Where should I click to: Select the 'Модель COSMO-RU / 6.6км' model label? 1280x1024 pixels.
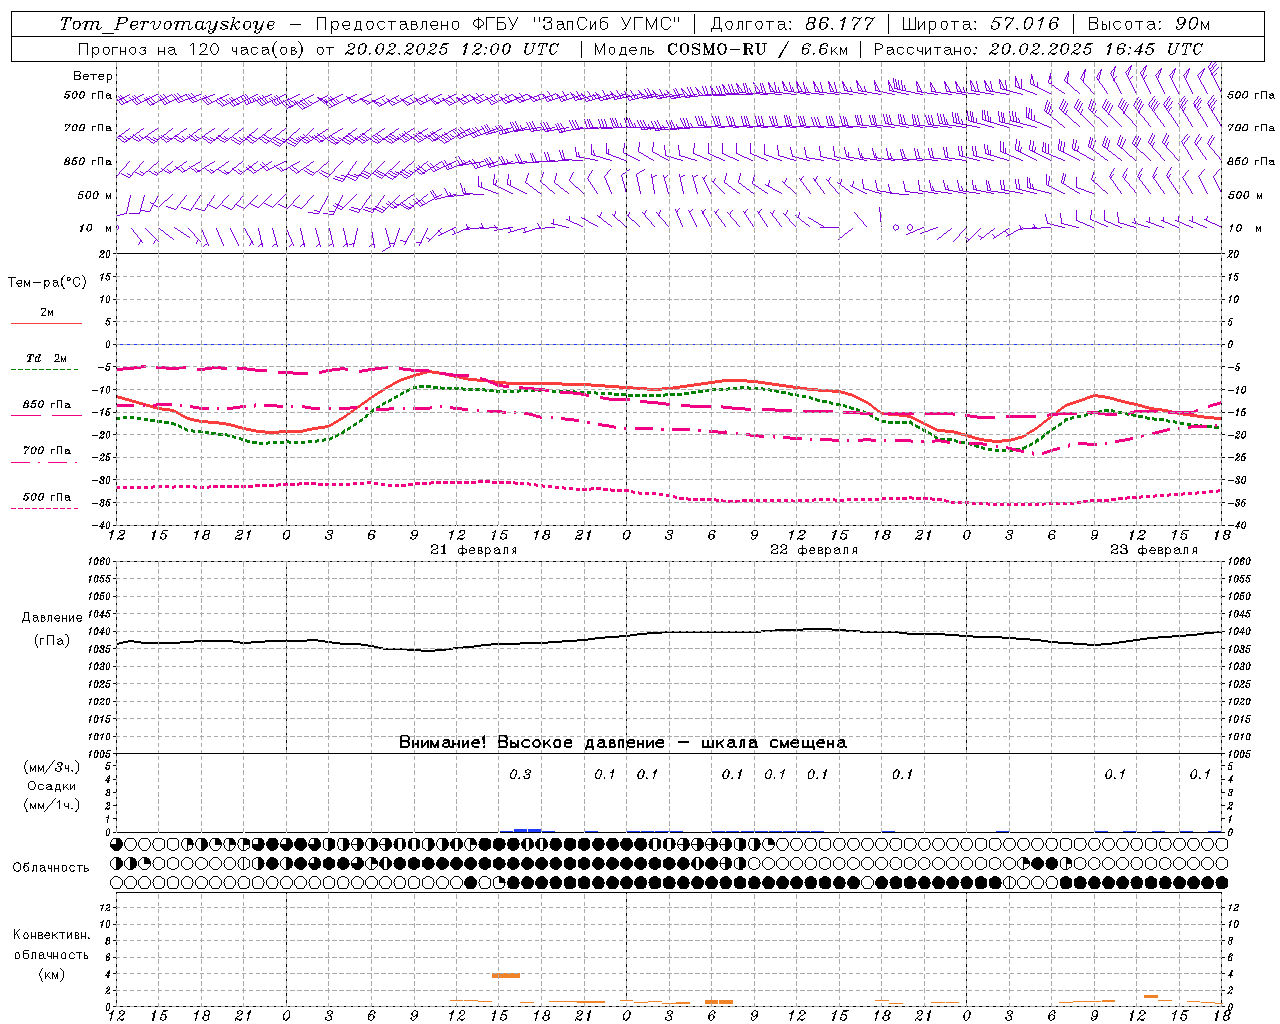click(x=721, y=49)
